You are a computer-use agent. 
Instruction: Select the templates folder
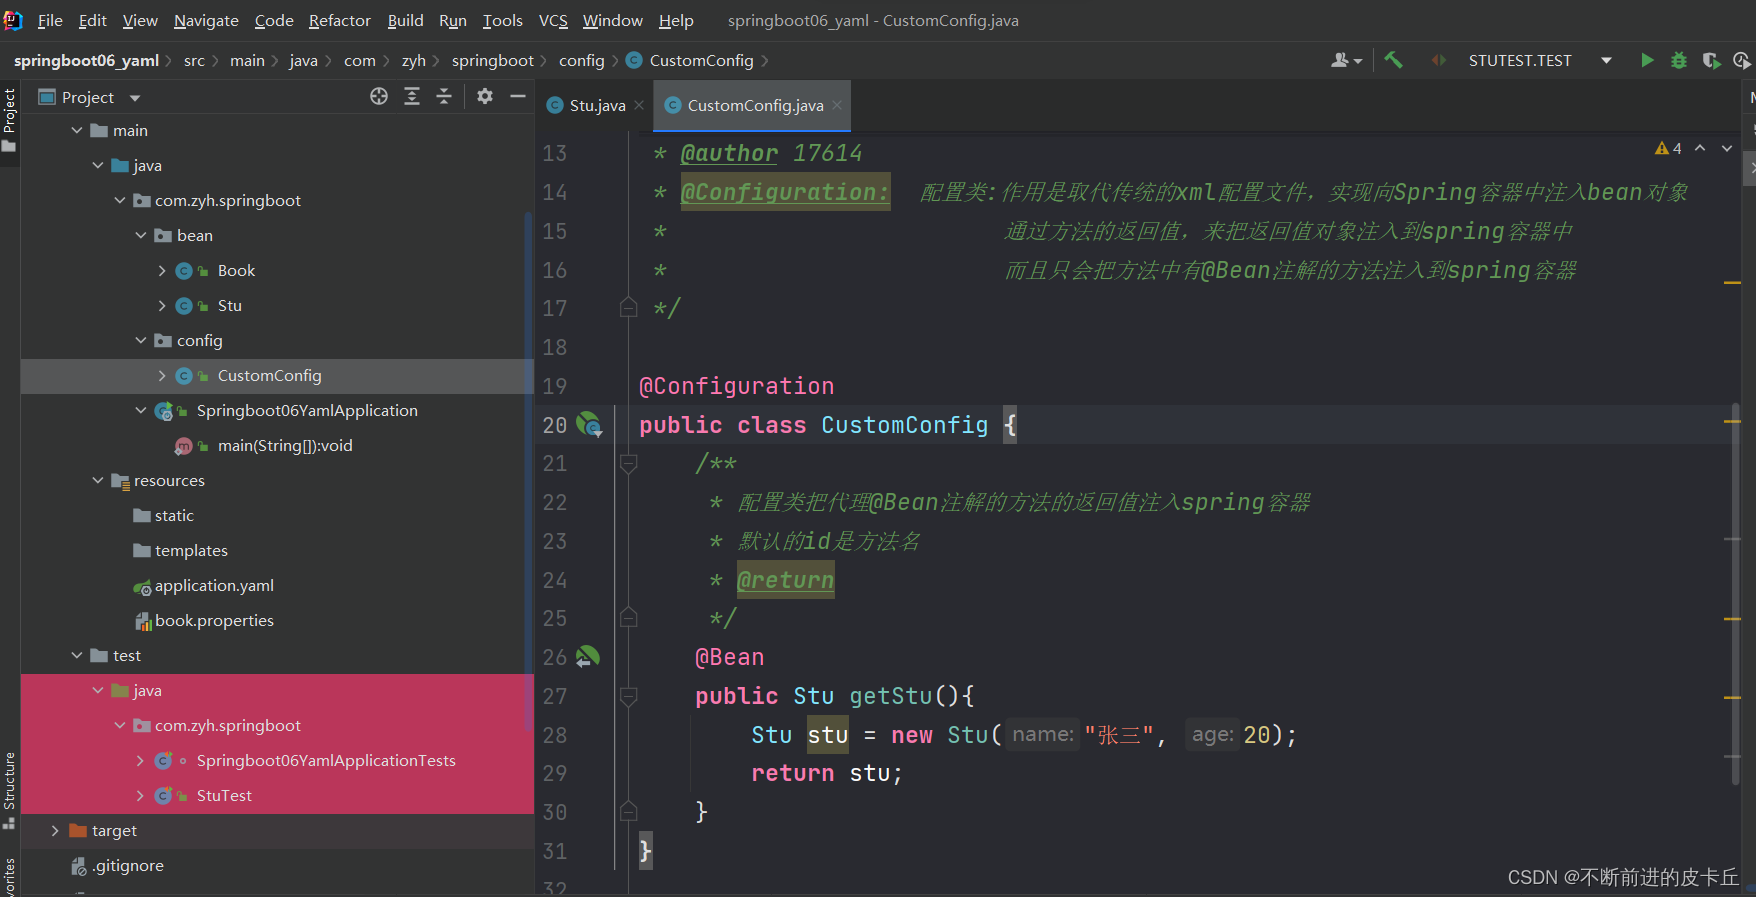tap(180, 550)
